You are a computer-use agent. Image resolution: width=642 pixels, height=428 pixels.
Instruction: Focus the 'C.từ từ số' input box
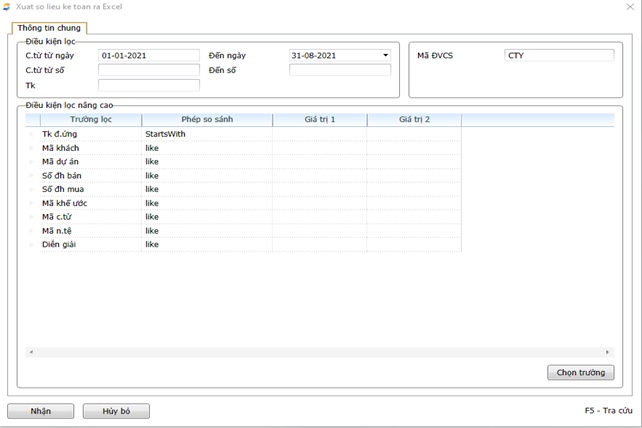(148, 70)
